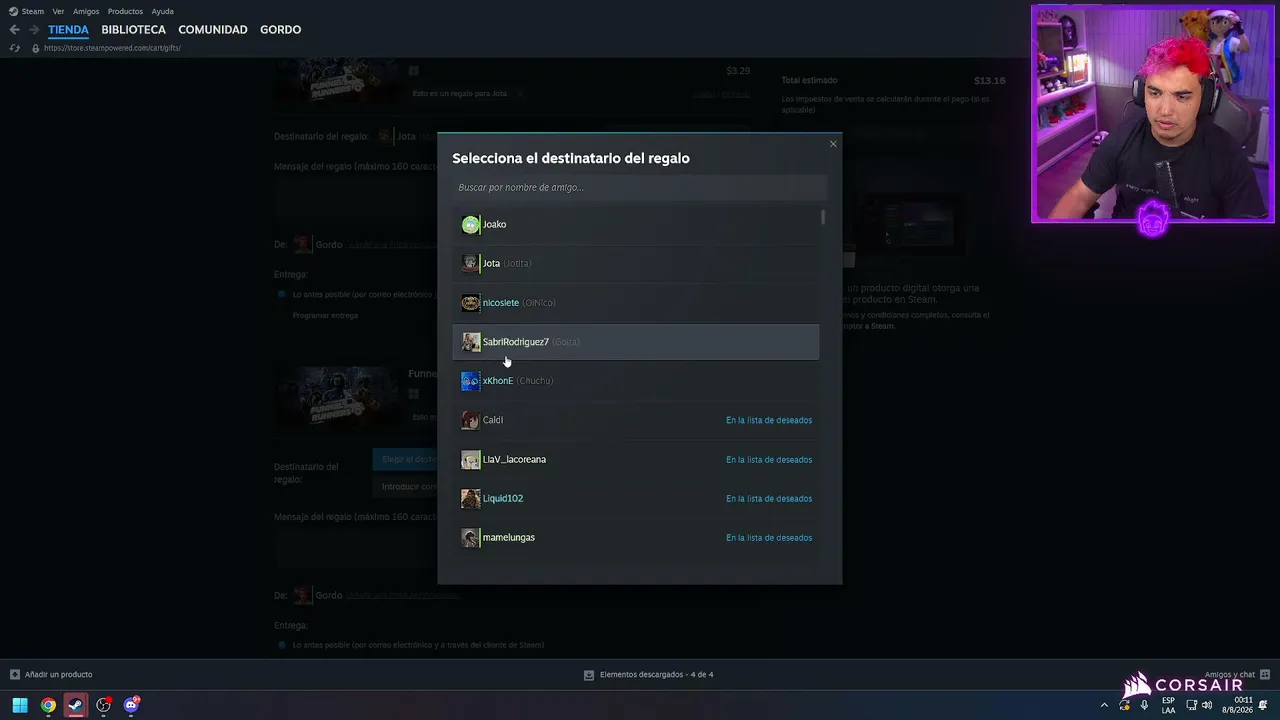
Task: Pick LiaV_lacoreana as gift recipient
Action: (x=636, y=459)
